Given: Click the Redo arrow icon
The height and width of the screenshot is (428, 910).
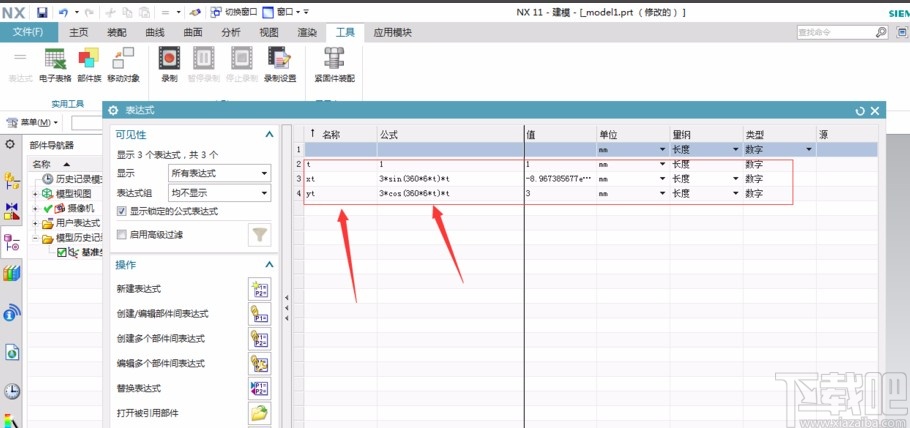Looking at the screenshot, I should tap(89, 12).
